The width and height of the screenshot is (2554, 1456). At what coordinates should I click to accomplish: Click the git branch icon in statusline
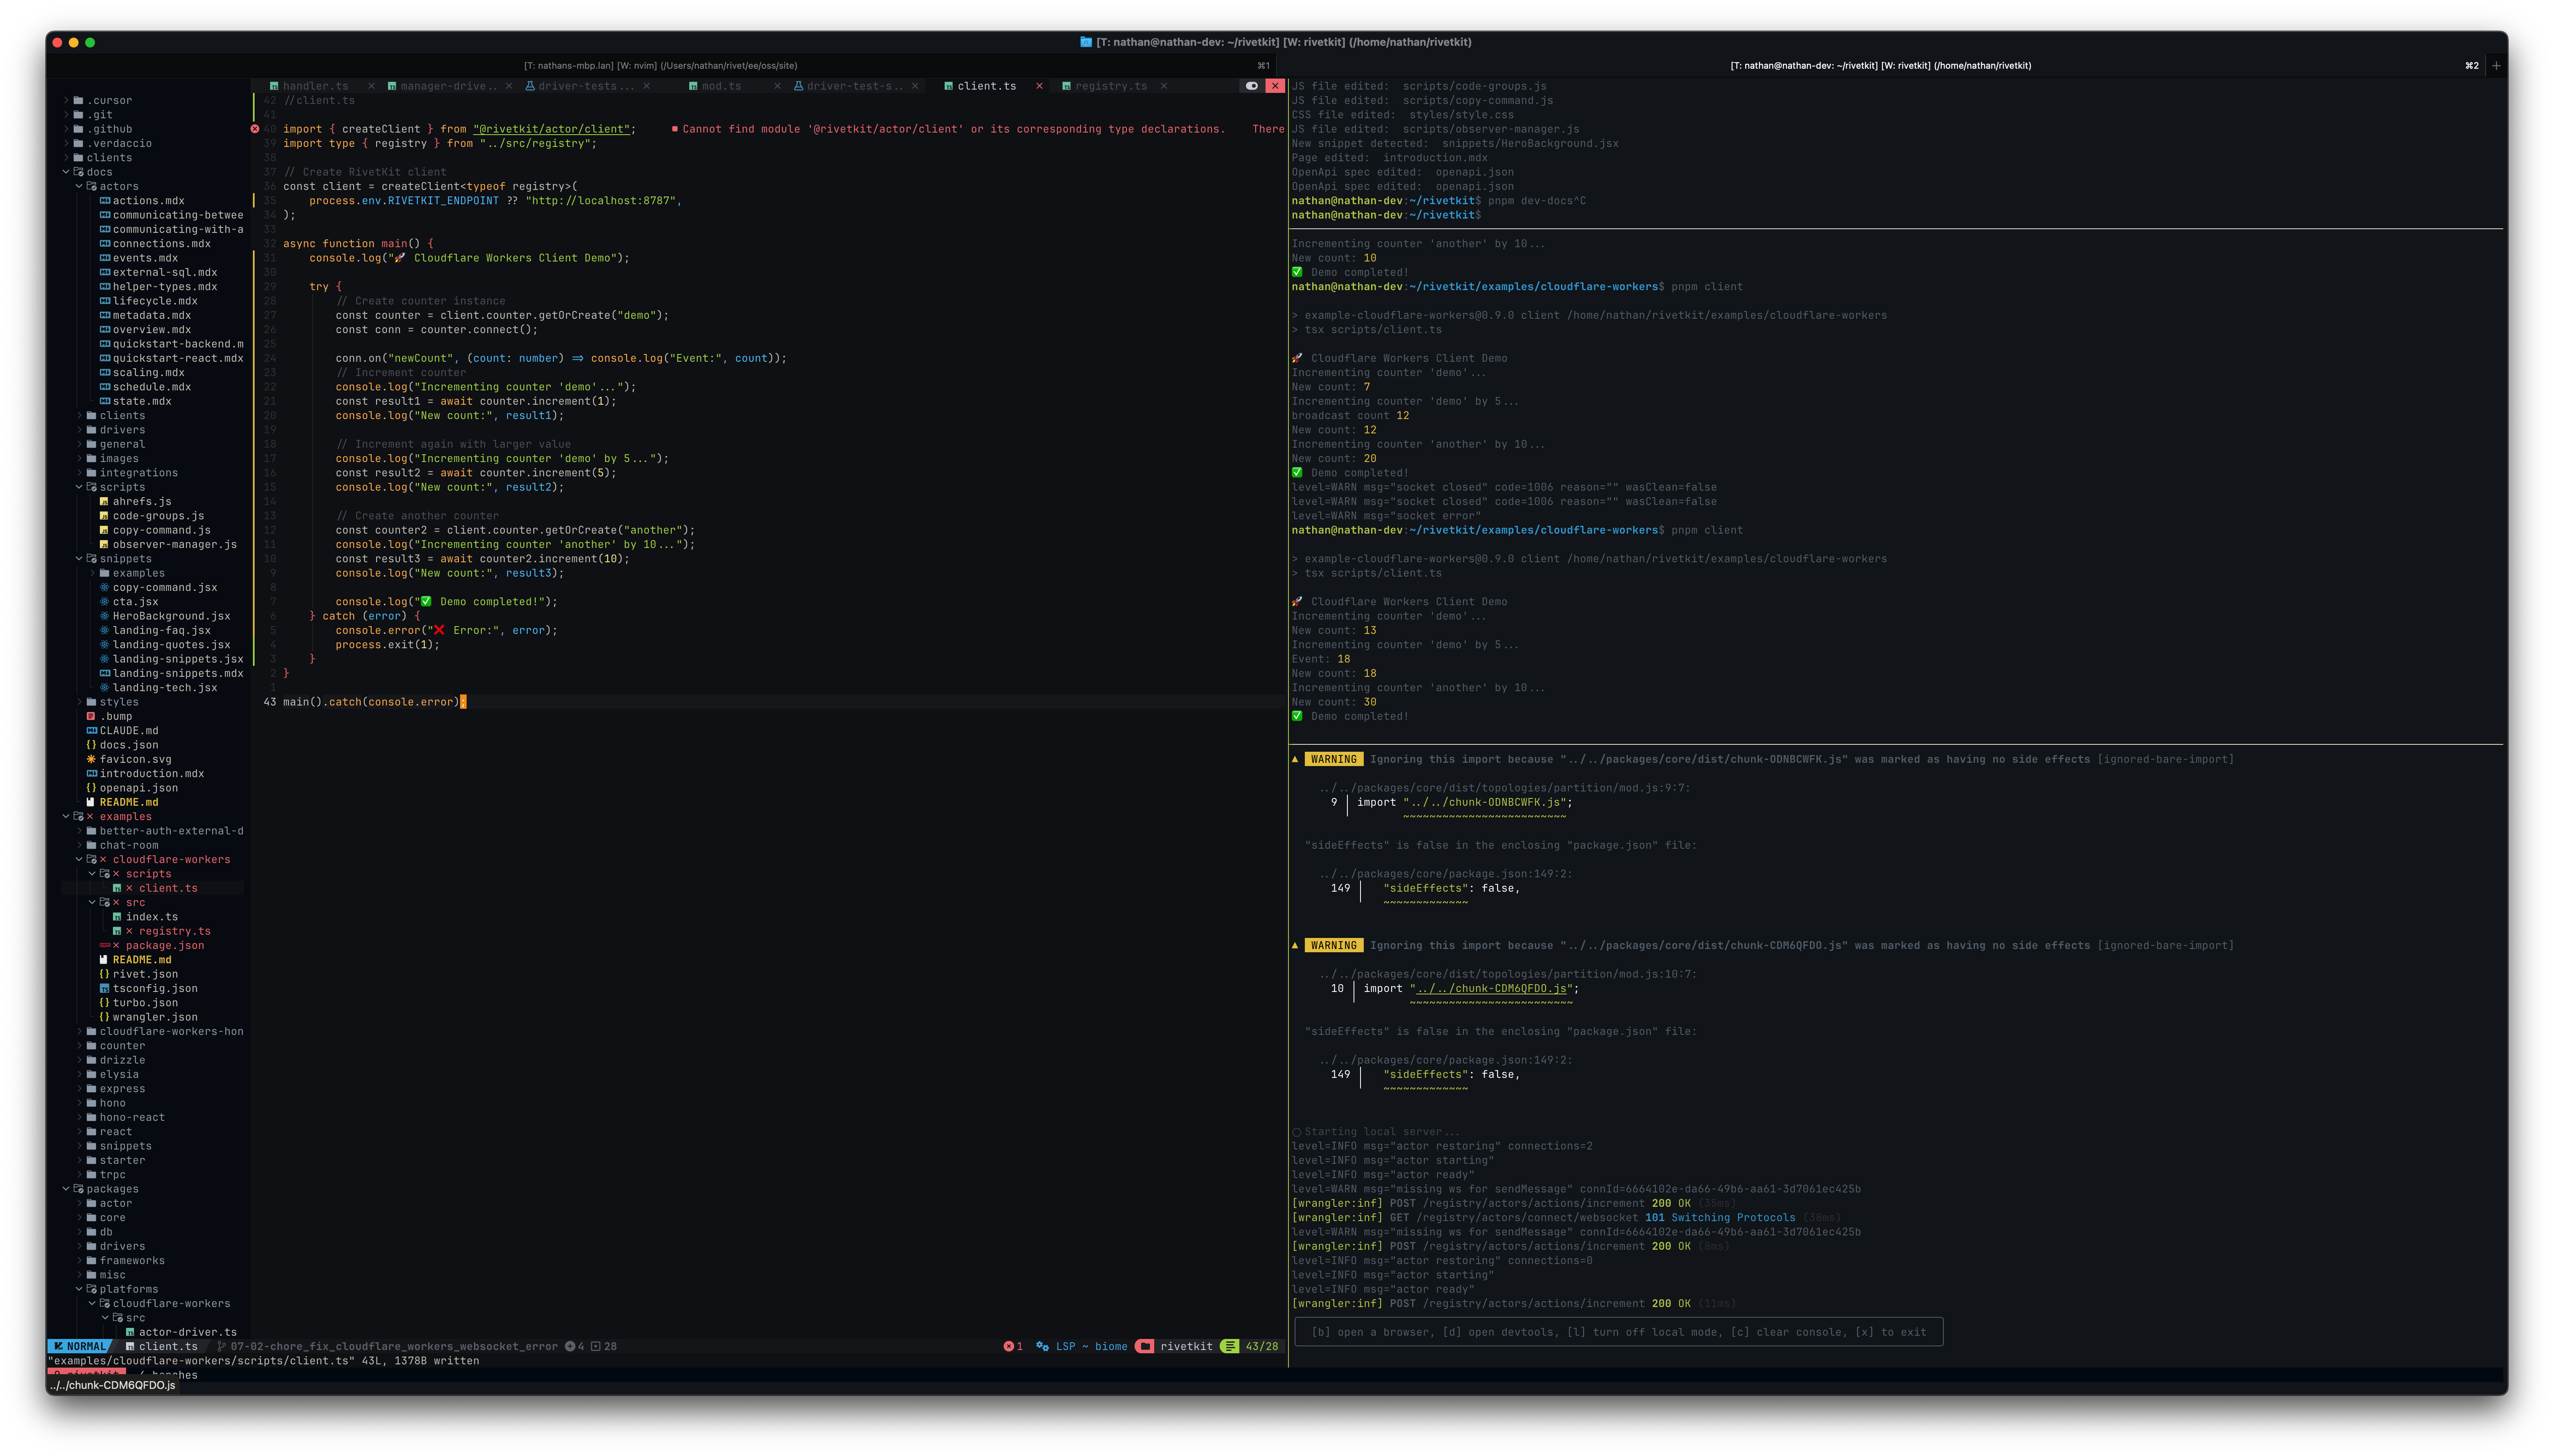coord(222,1346)
